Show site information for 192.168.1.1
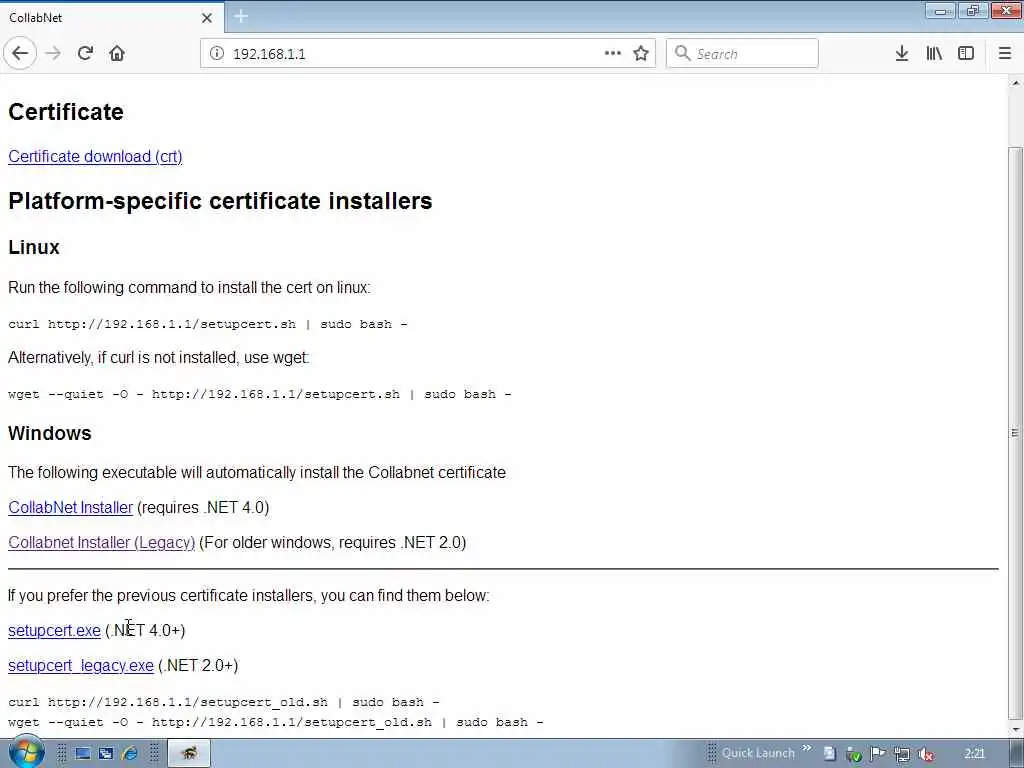The image size is (1024, 768). pyautogui.click(x=217, y=54)
